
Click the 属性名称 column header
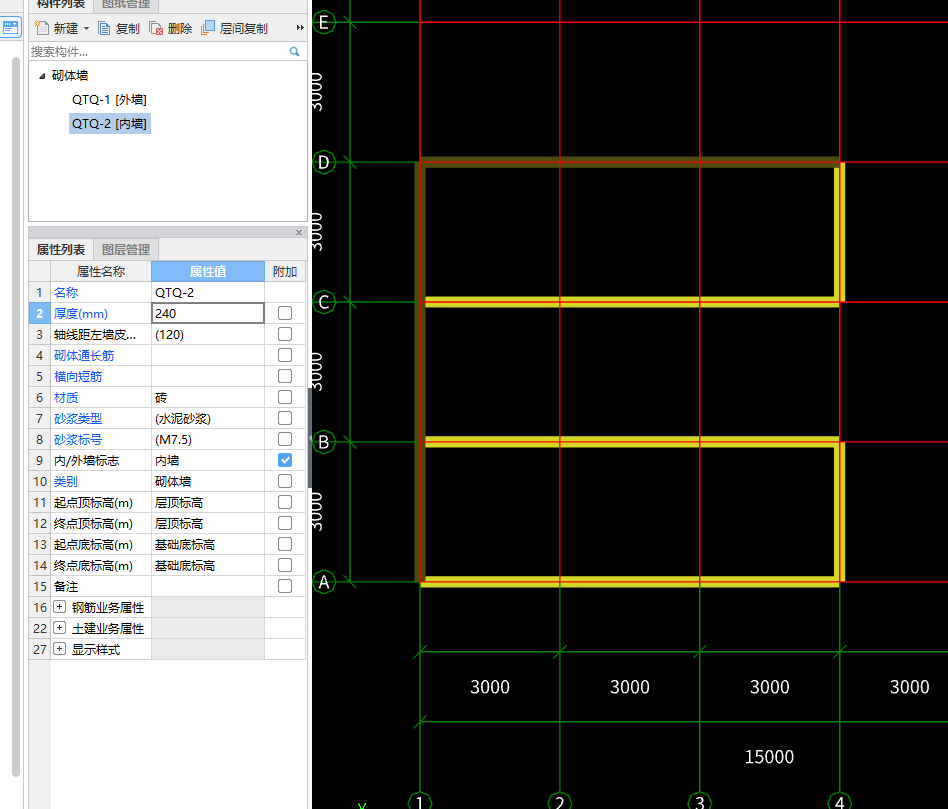coord(101,271)
